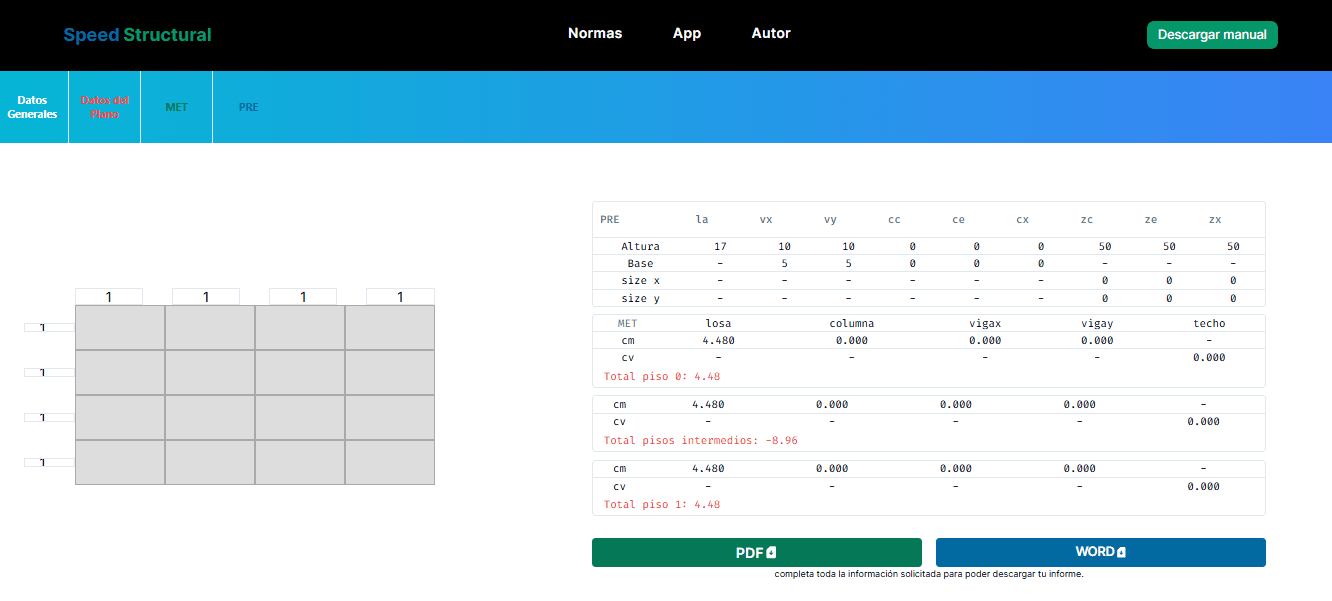Click the top row height input left of grid
Image resolution: width=1332 pixels, height=601 pixels.
49,327
